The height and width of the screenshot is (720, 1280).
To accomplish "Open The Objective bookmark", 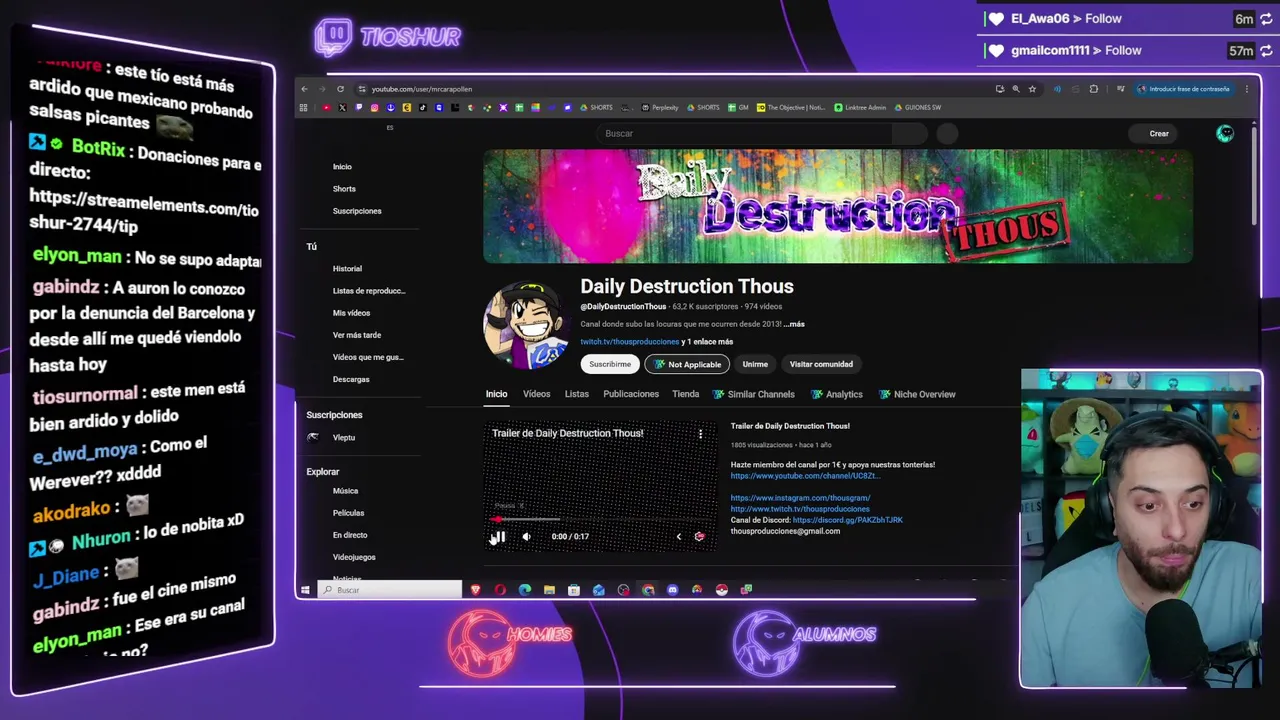I will click(792, 108).
